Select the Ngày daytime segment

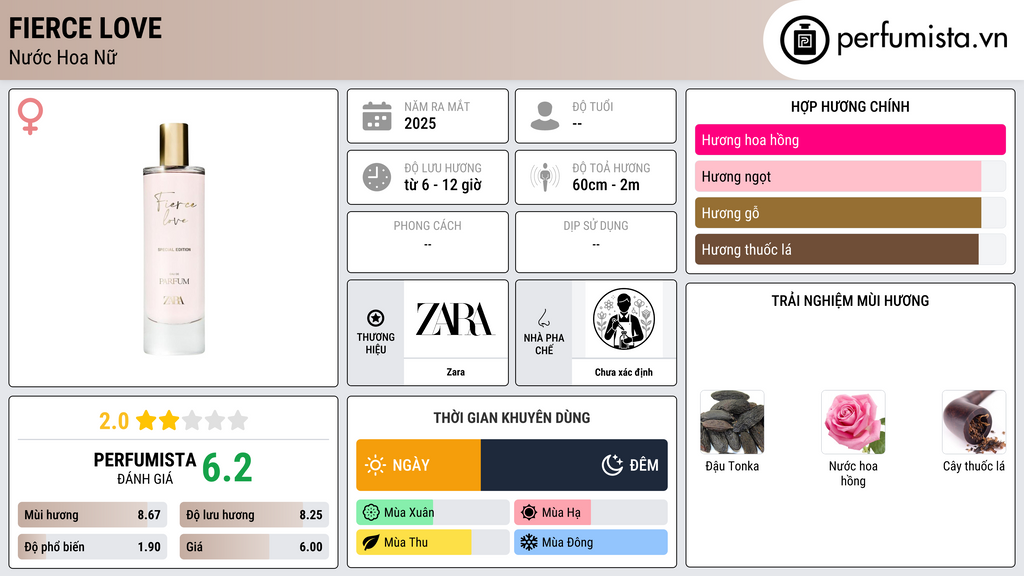tap(419, 465)
